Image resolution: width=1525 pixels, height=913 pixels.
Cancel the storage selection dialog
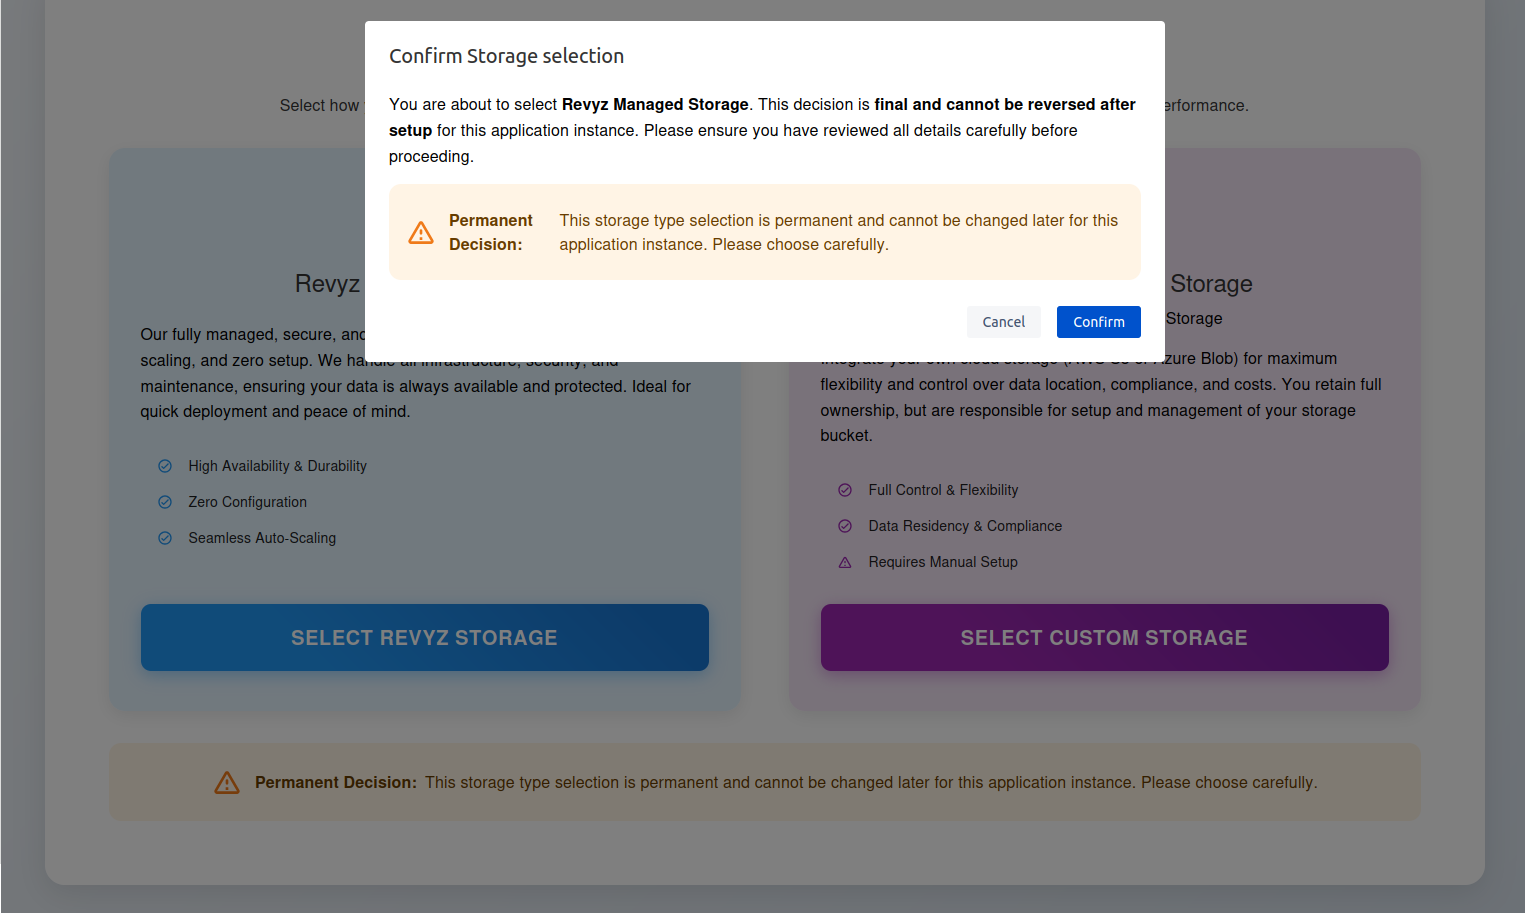click(x=1003, y=322)
